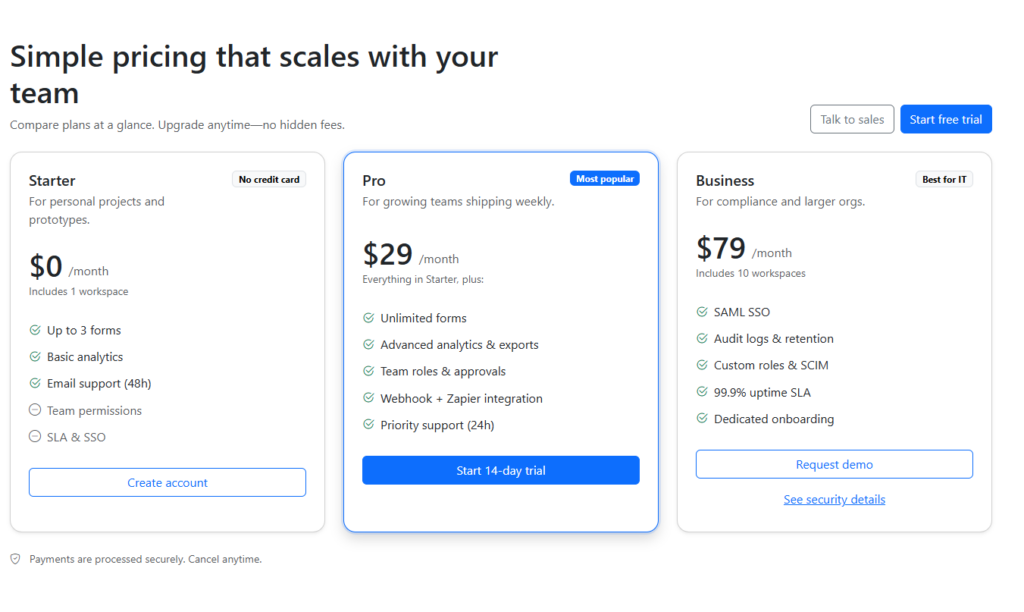Start the 14-day trial for Pro
Viewport: 1024px width, 612px height.
coord(500,470)
